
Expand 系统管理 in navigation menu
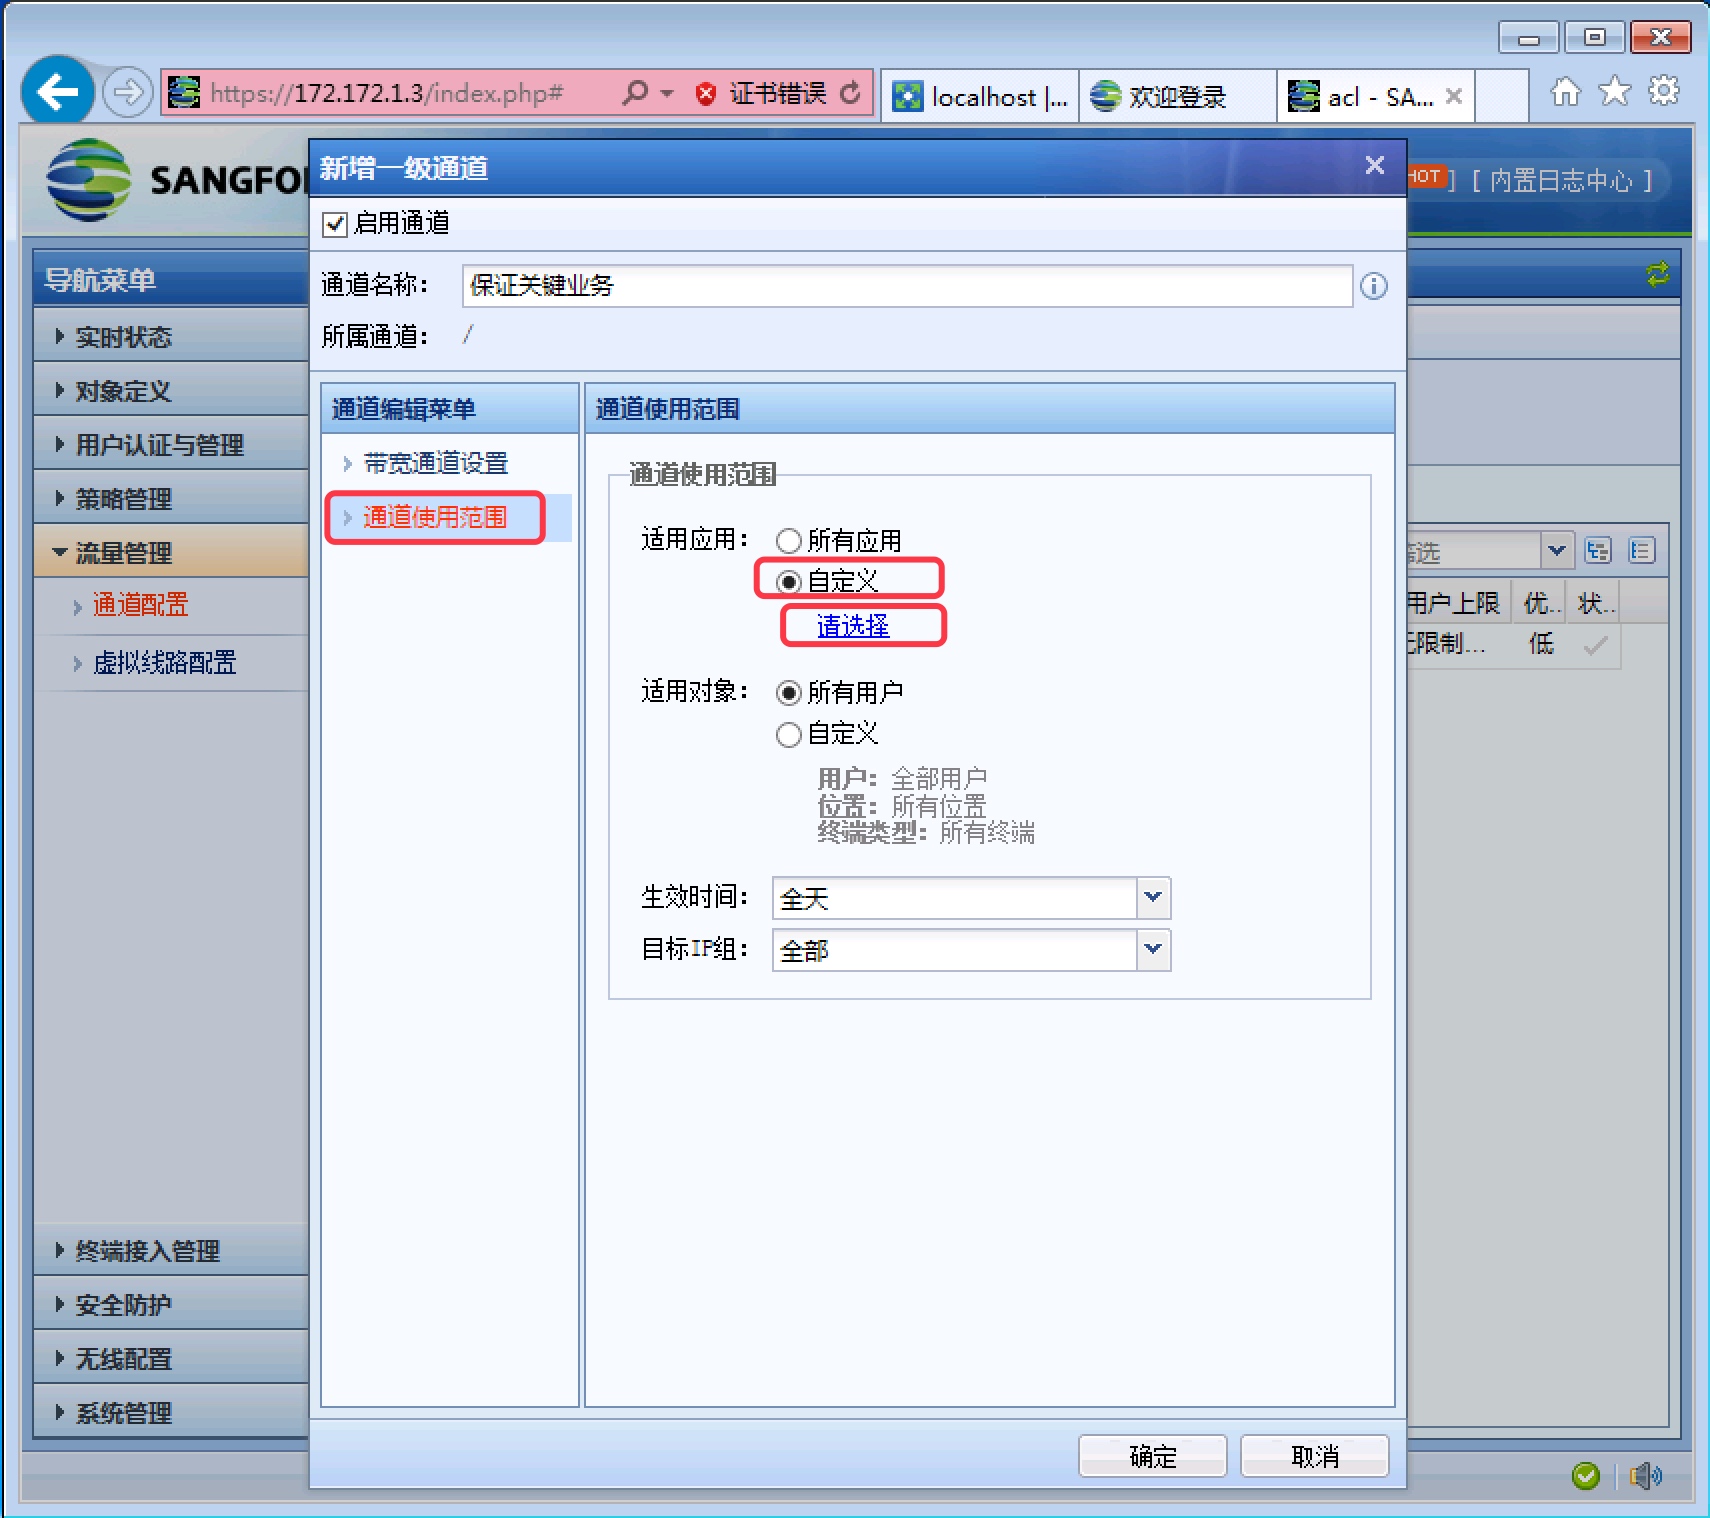tap(170, 1413)
